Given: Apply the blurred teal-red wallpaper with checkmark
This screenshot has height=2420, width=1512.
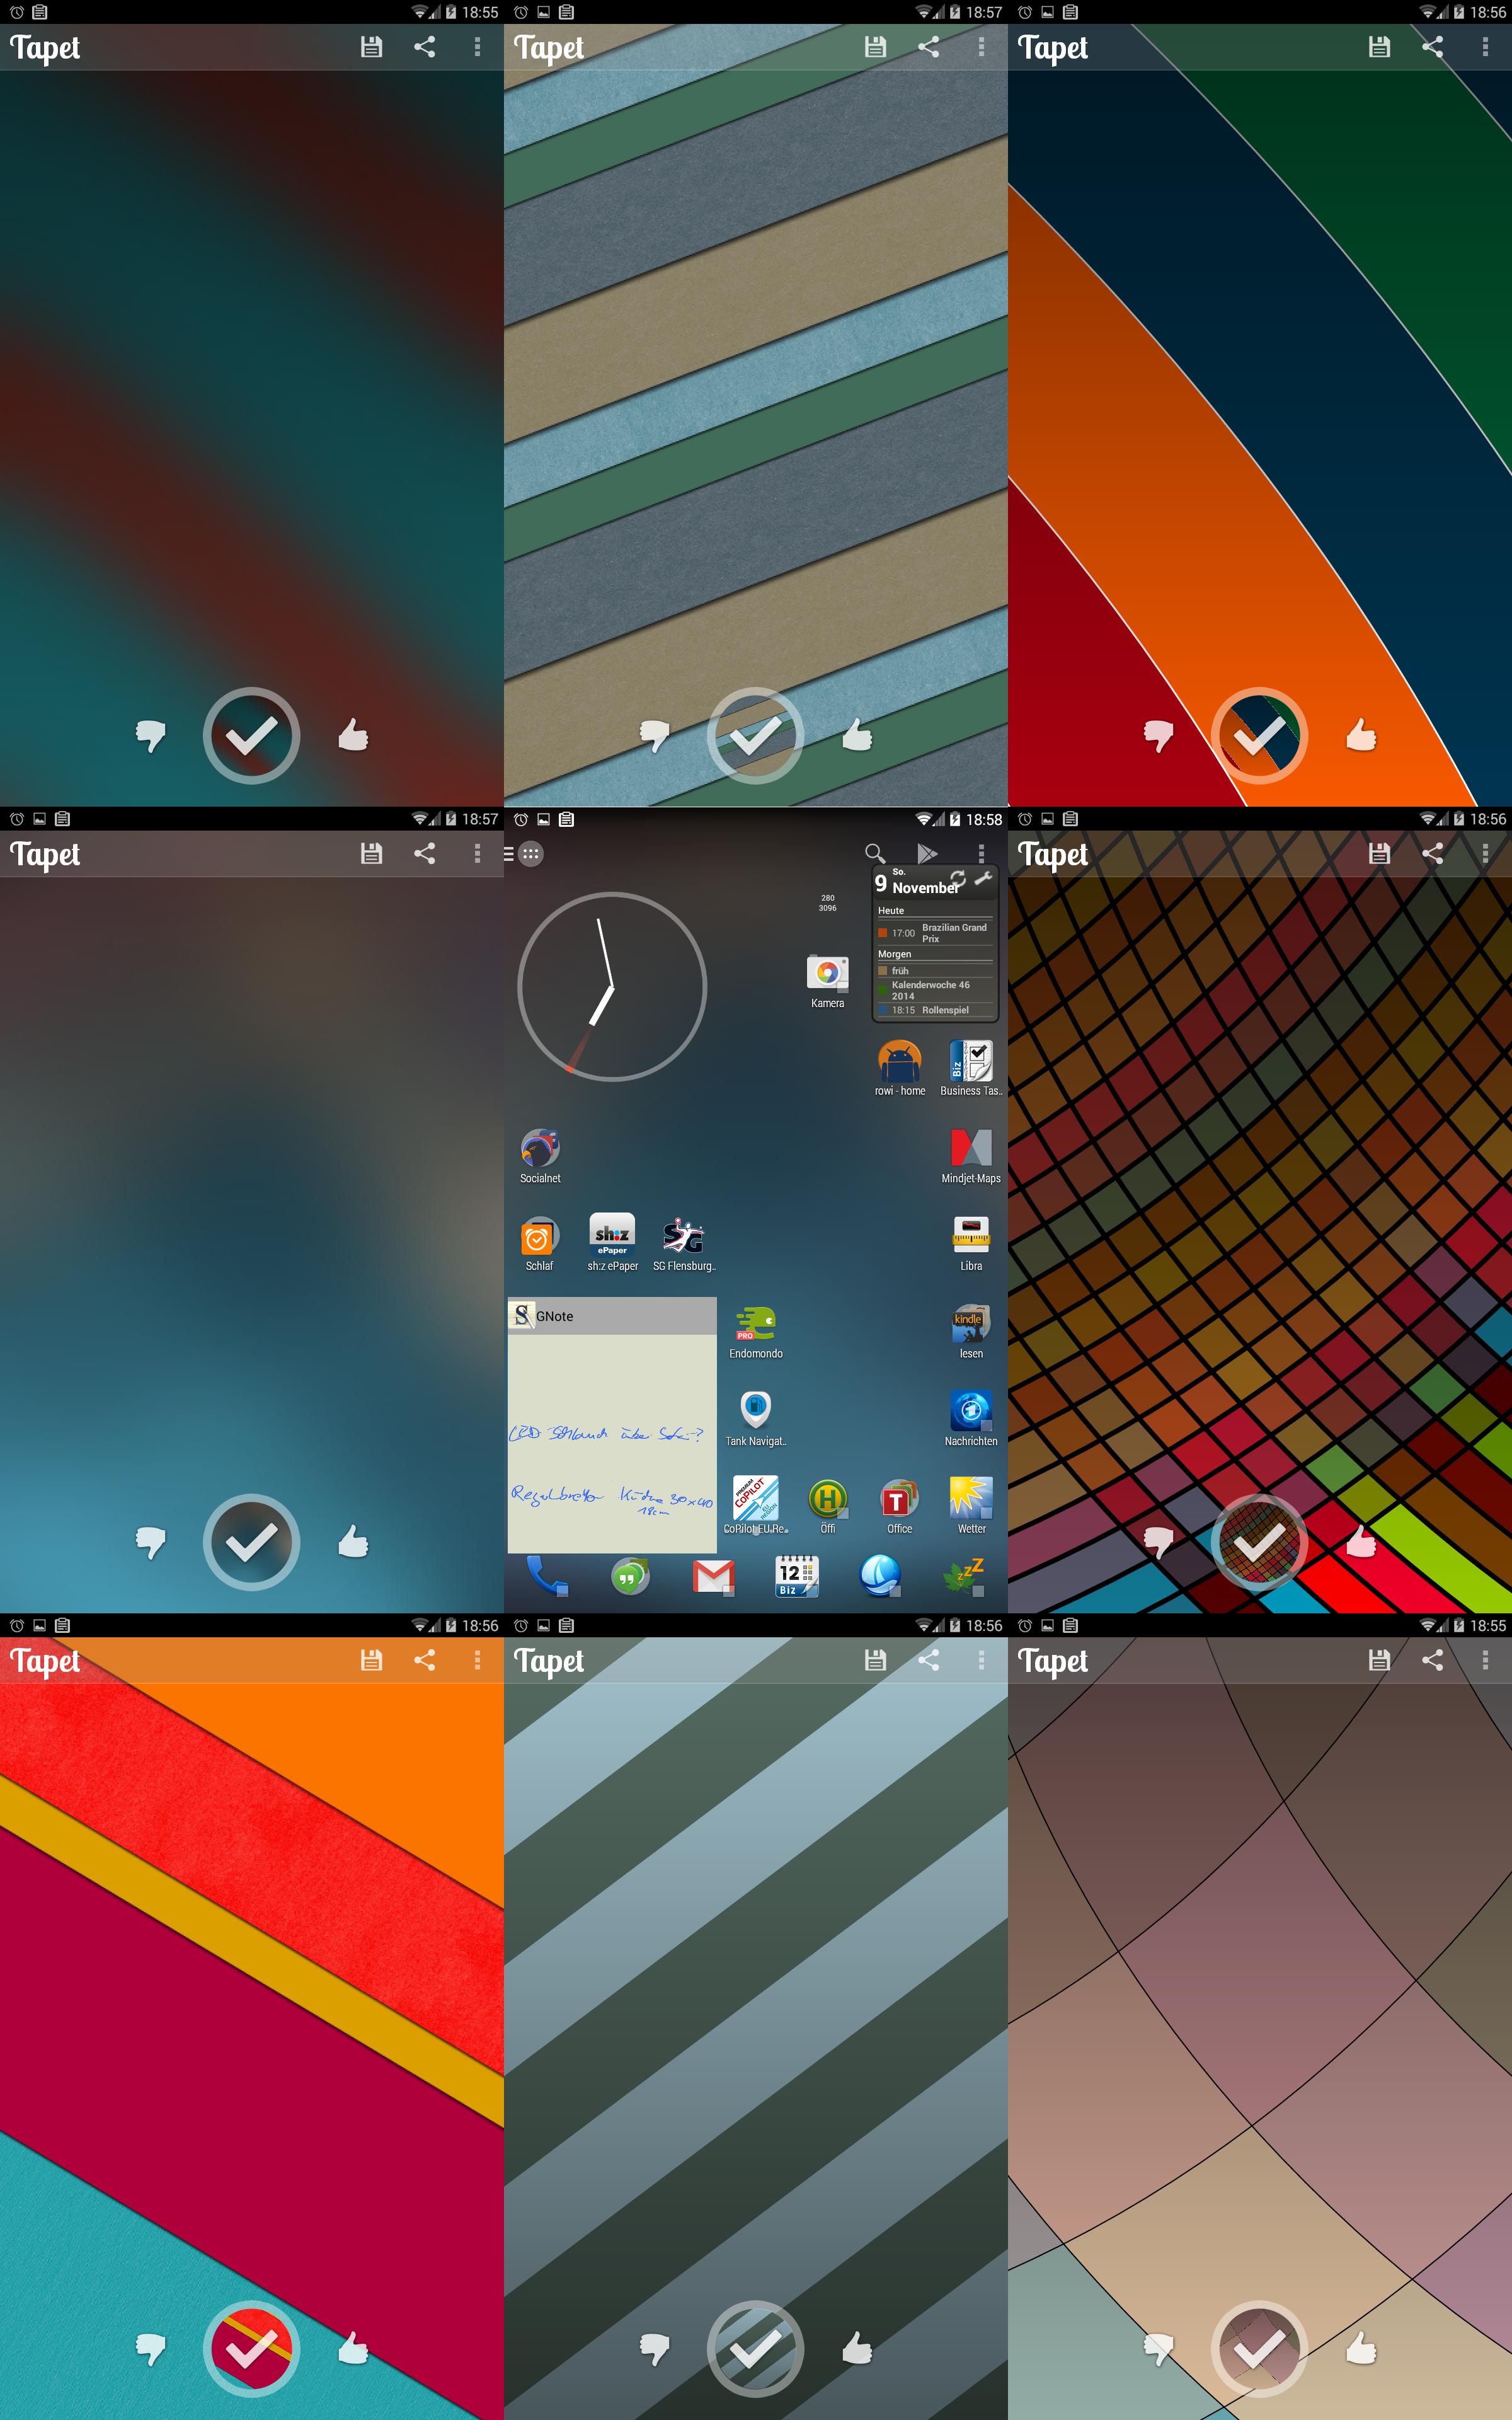Looking at the screenshot, I should click(252, 735).
